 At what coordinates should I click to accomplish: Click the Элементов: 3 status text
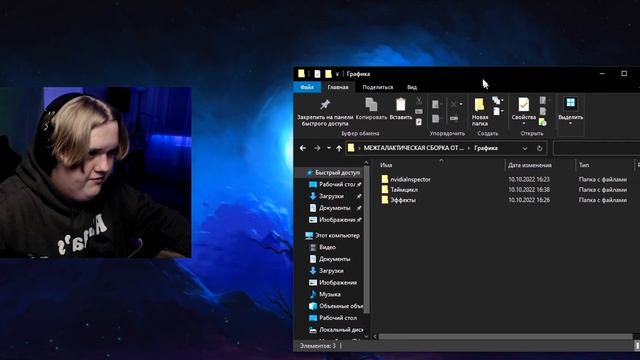point(318,346)
